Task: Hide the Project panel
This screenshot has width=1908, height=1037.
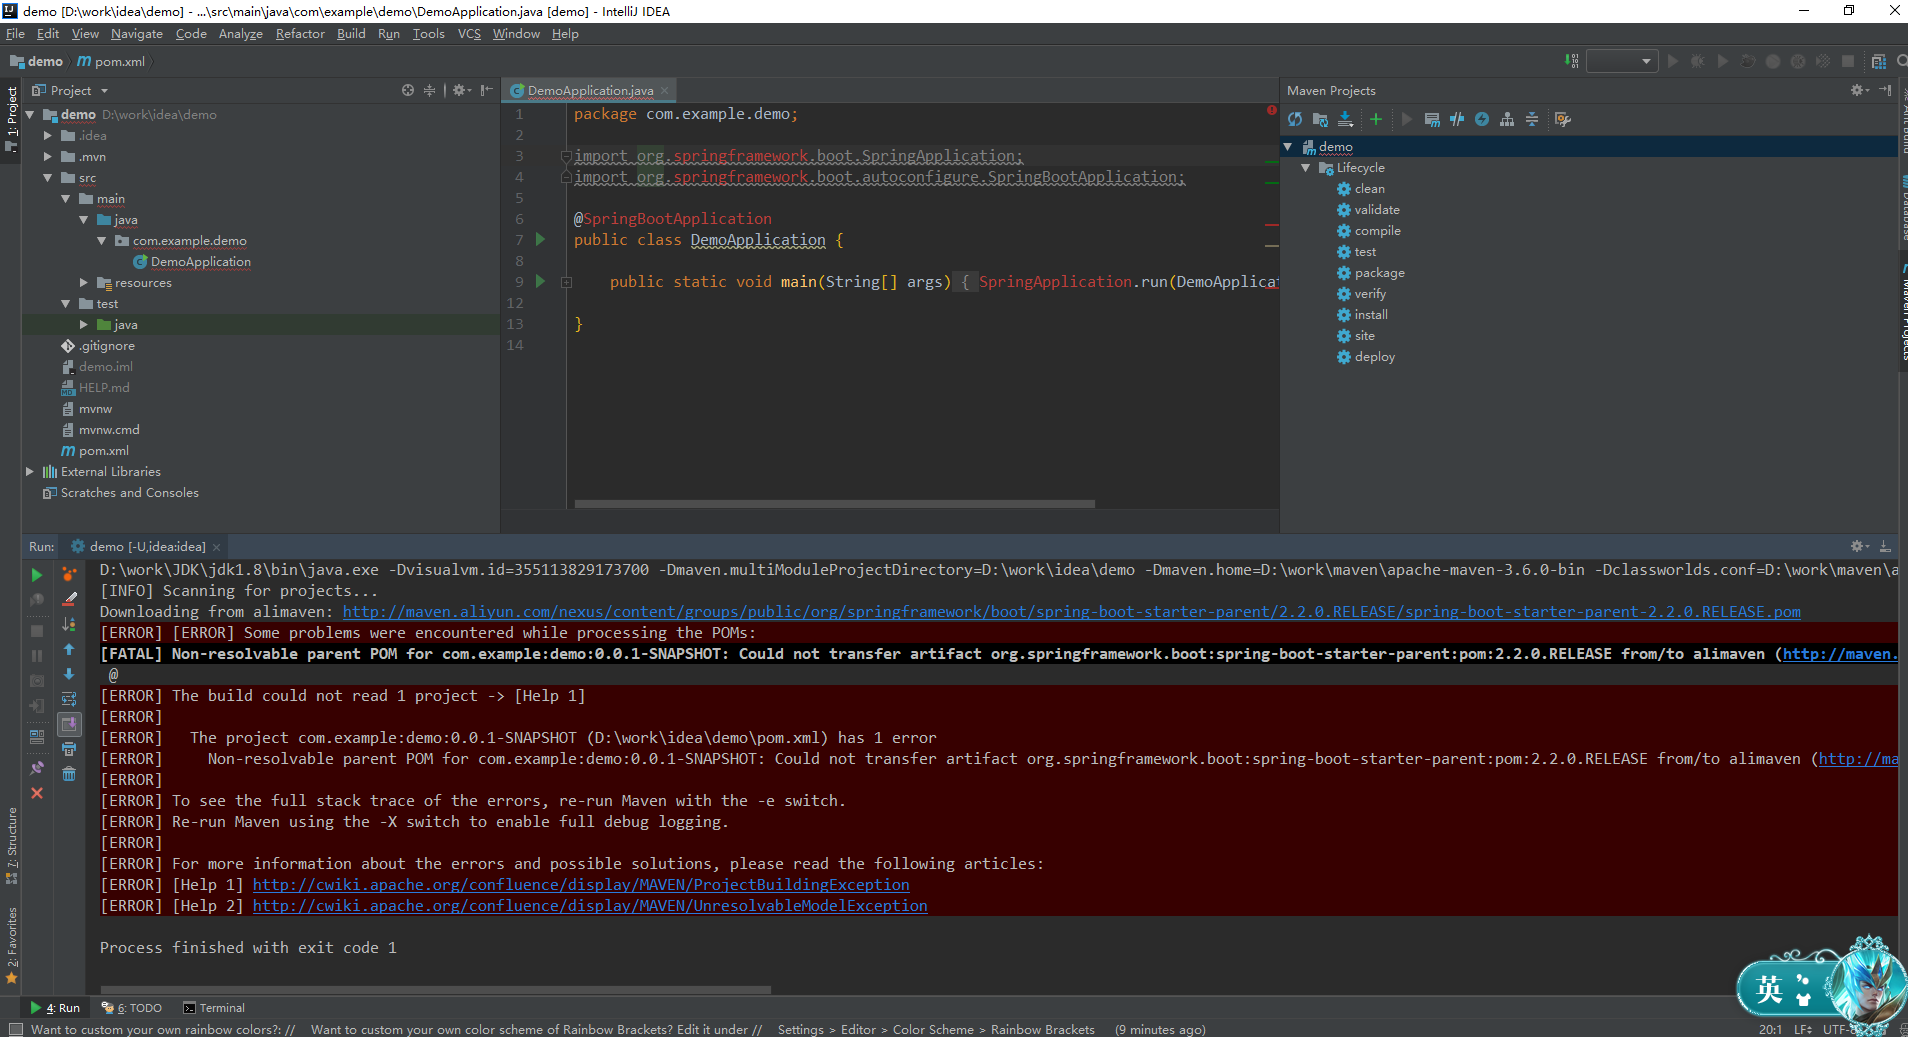Action: (487, 90)
